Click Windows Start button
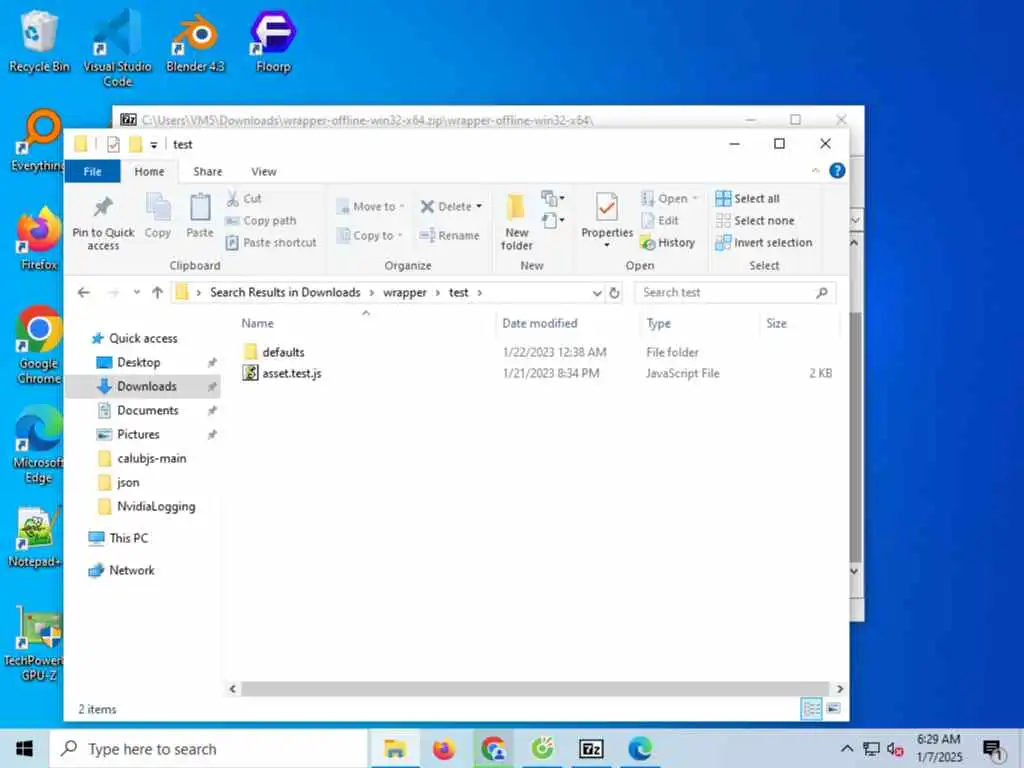 [24, 749]
